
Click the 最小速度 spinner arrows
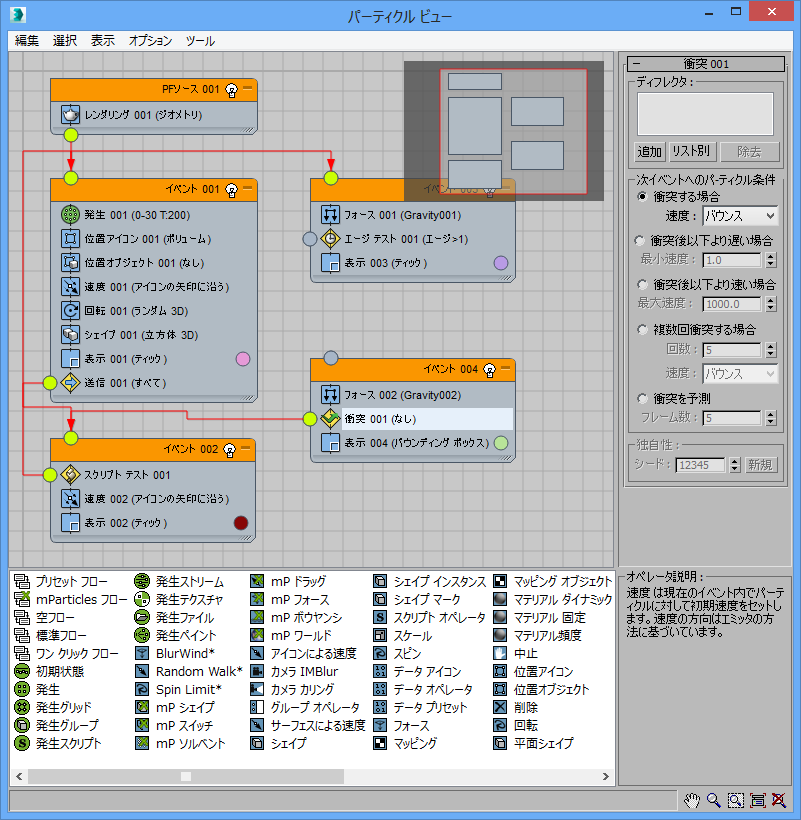point(771,260)
